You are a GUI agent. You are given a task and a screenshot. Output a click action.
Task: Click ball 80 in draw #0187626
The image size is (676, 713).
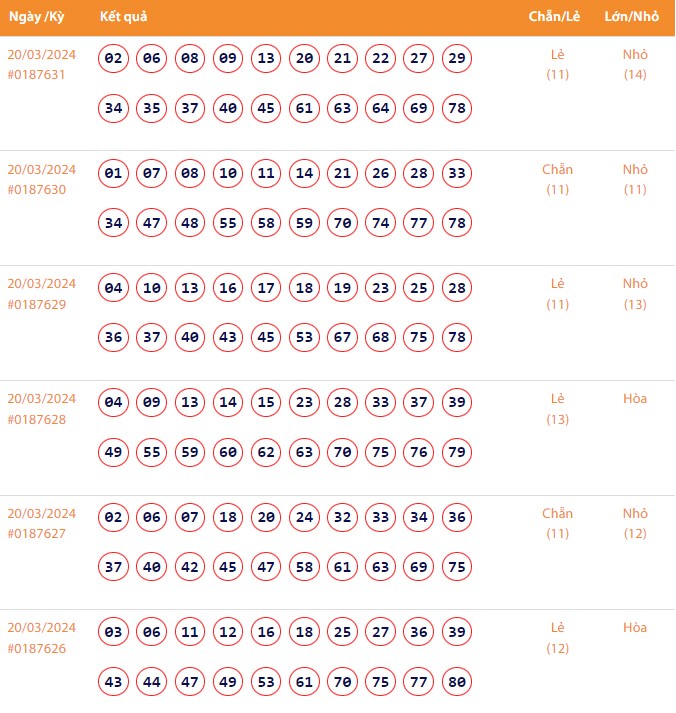pos(457,683)
